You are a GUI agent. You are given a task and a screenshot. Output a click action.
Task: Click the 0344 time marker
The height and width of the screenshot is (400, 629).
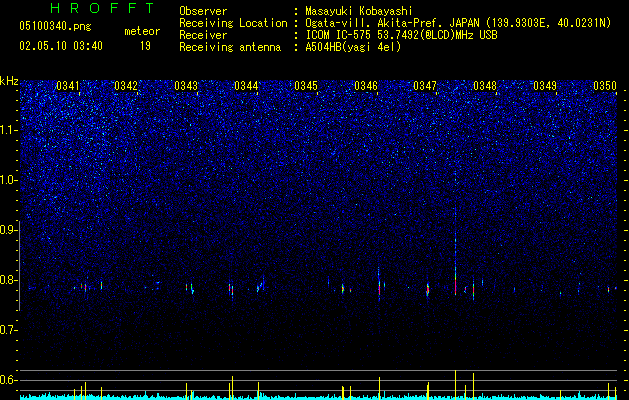(246, 86)
